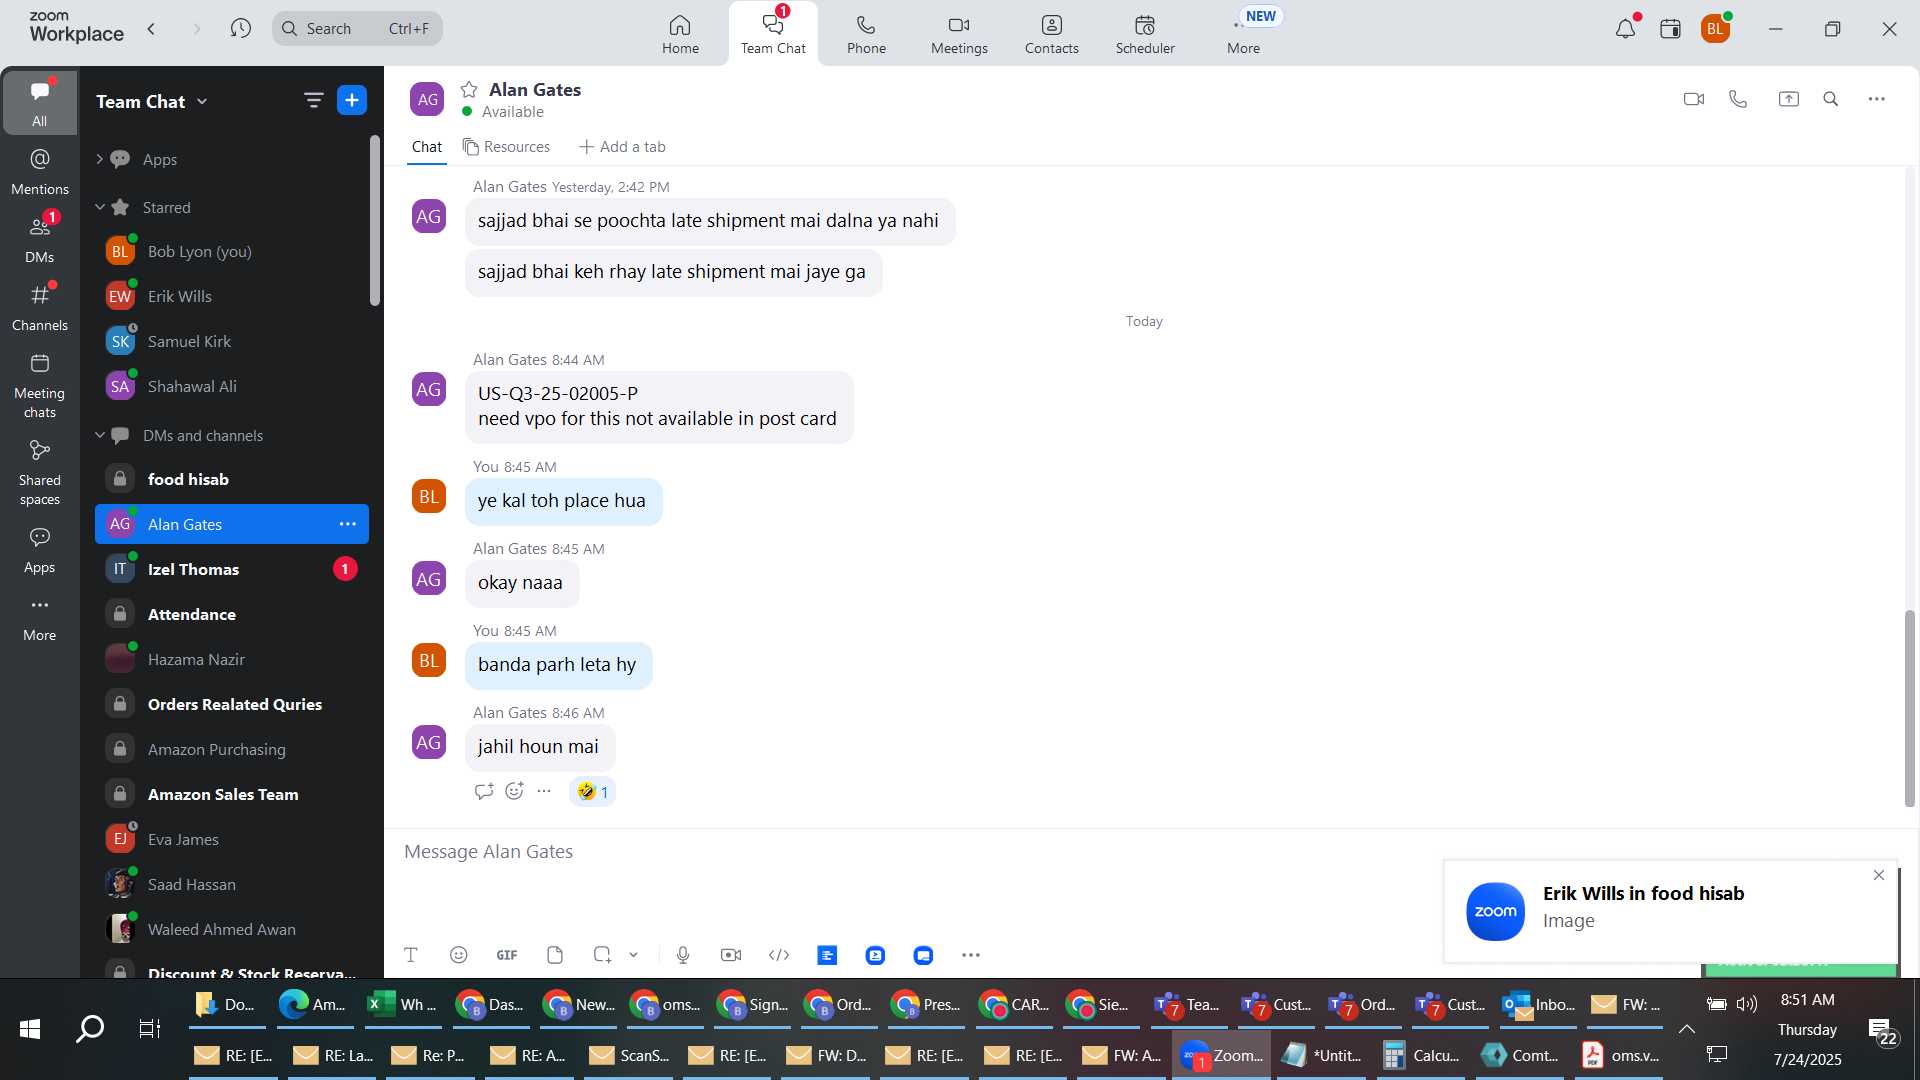Share screen with Alan Gates

point(1788,99)
